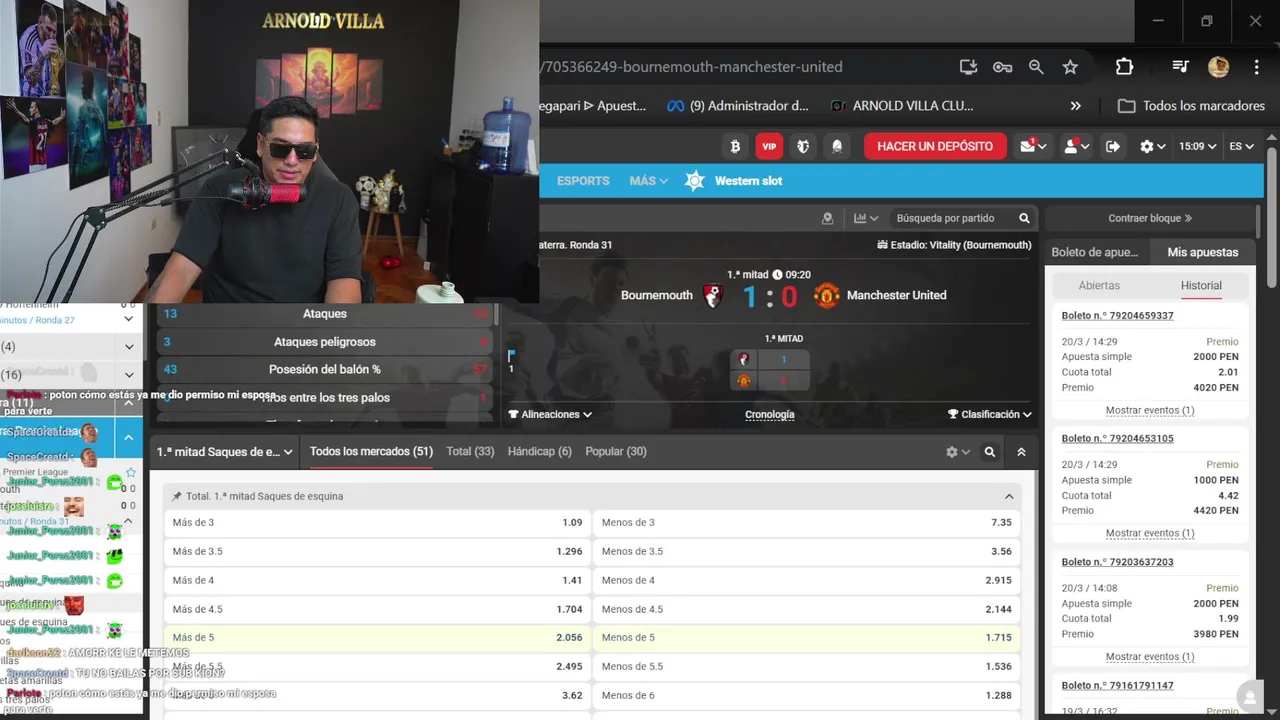Bet on Menos de 4.5 at 2.144
This screenshot has width=1280, height=720.
[807, 609]
